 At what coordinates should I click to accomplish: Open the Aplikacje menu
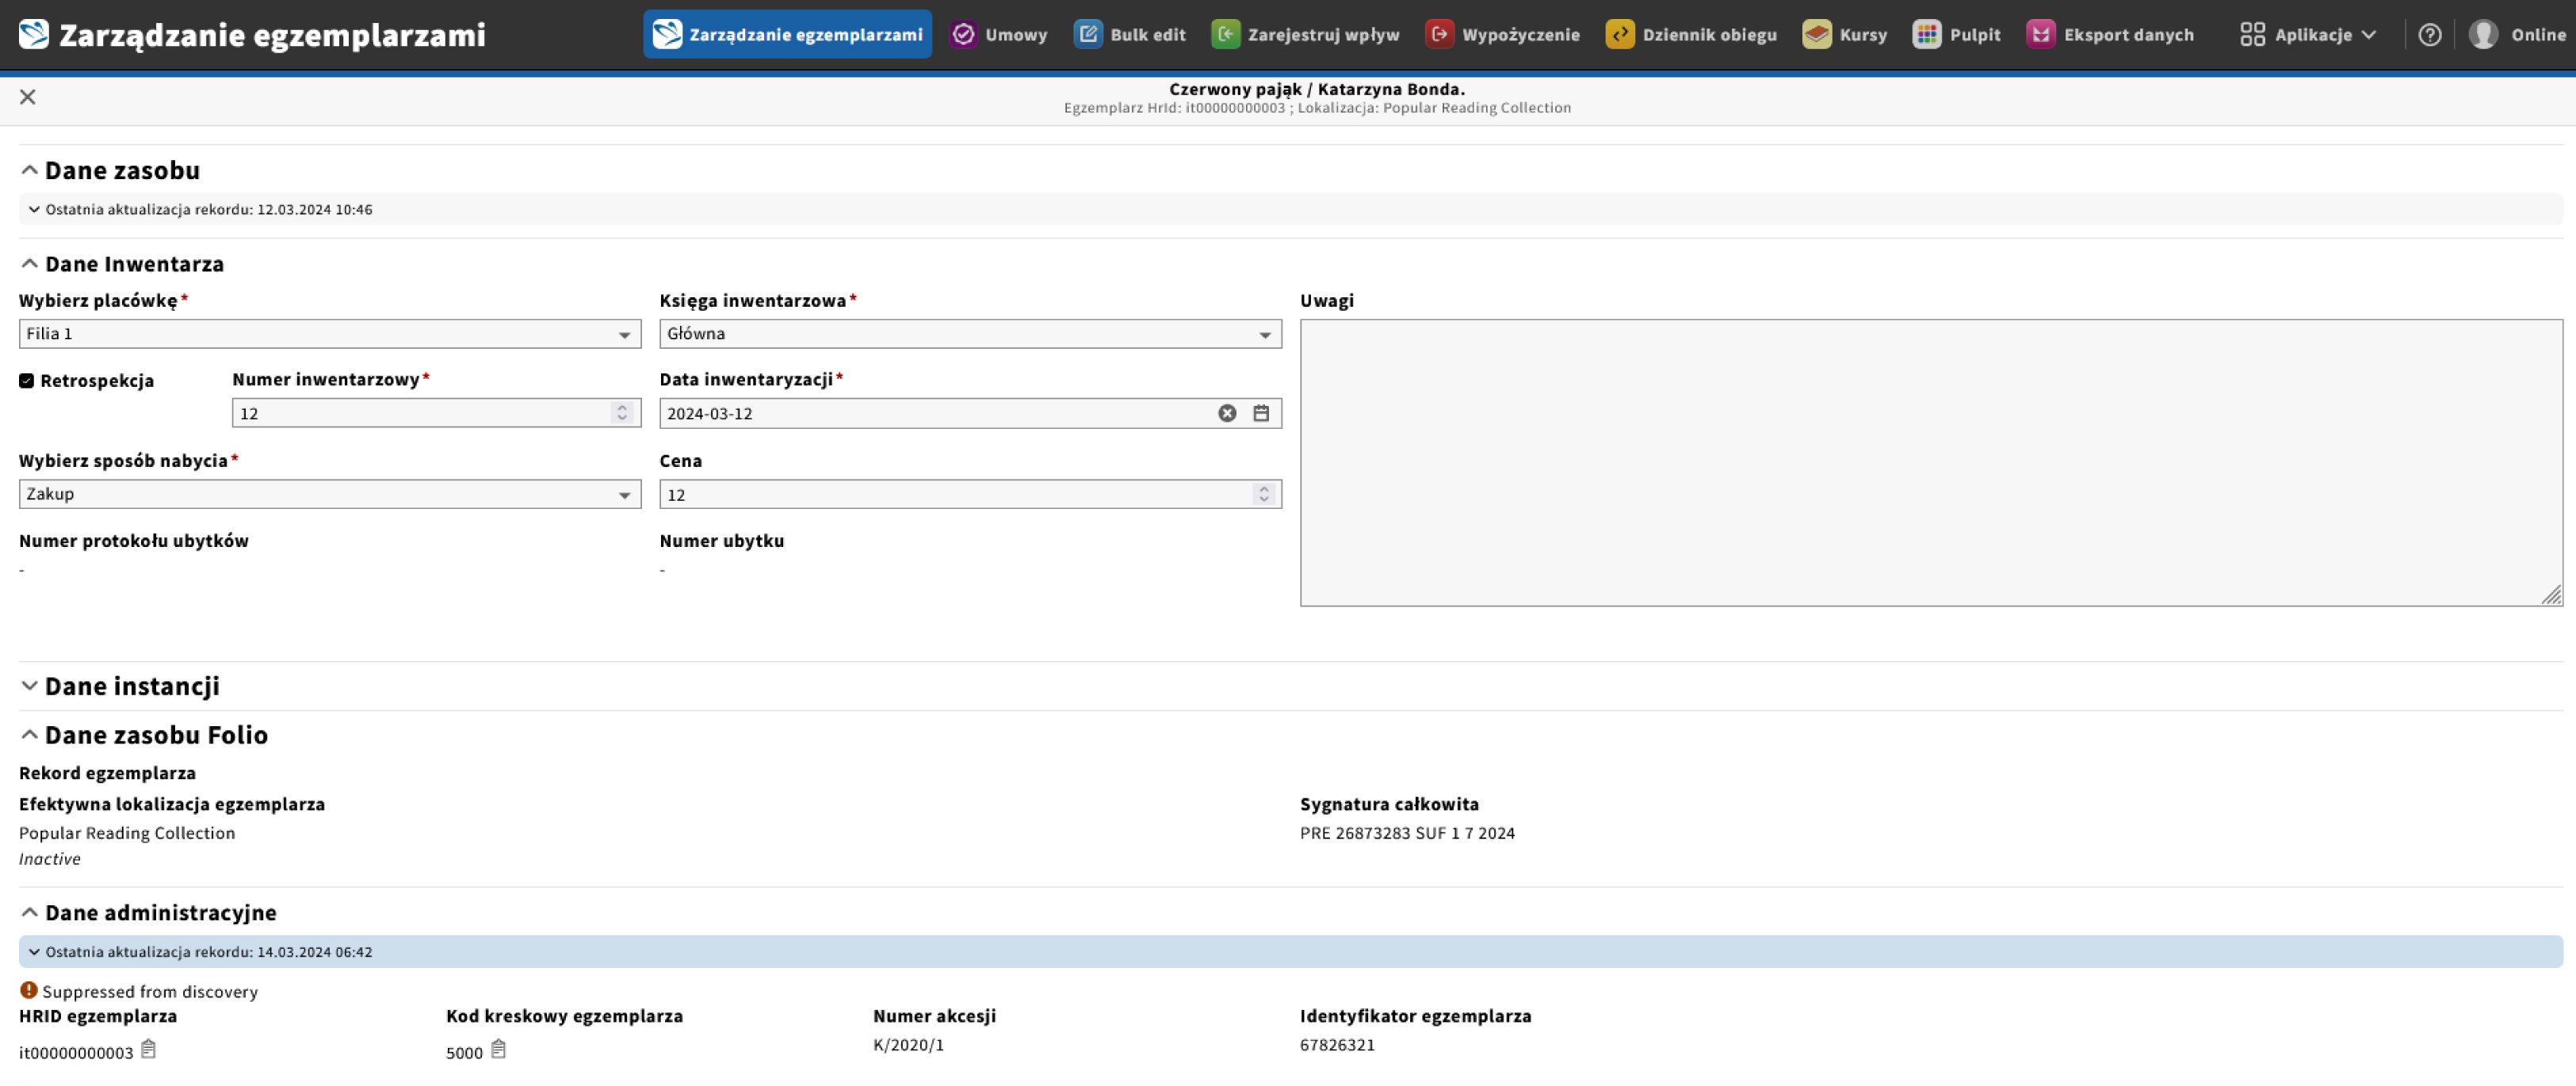tap(2309, 34)
